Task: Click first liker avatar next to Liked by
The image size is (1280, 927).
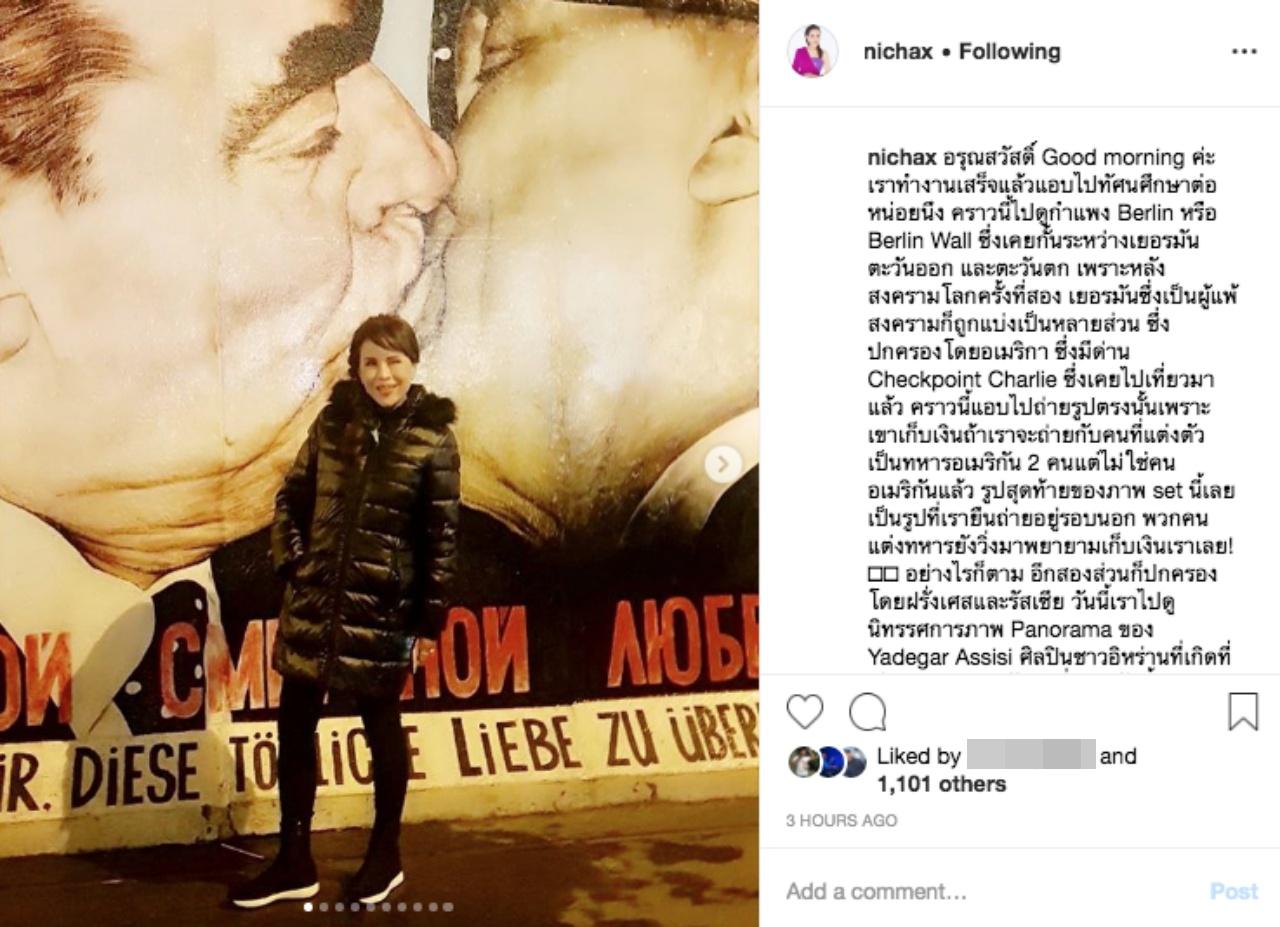Action: click(x=803, y=762)
